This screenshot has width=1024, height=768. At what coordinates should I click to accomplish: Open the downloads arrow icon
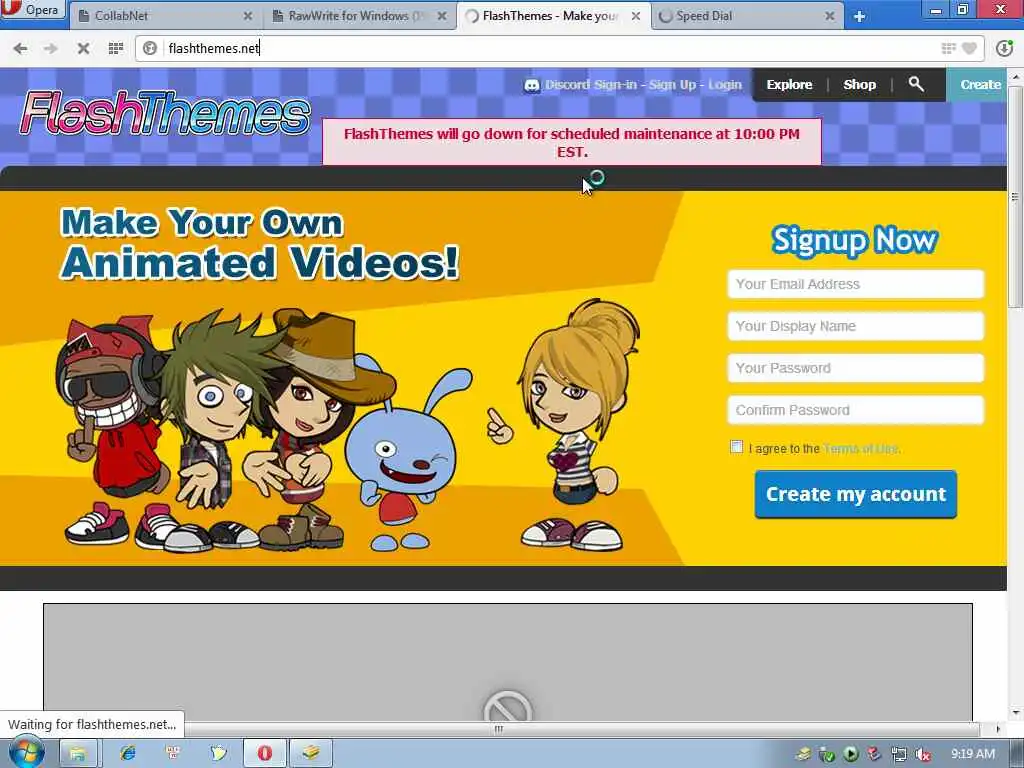pyautogui.click(x=1004, y=48)
